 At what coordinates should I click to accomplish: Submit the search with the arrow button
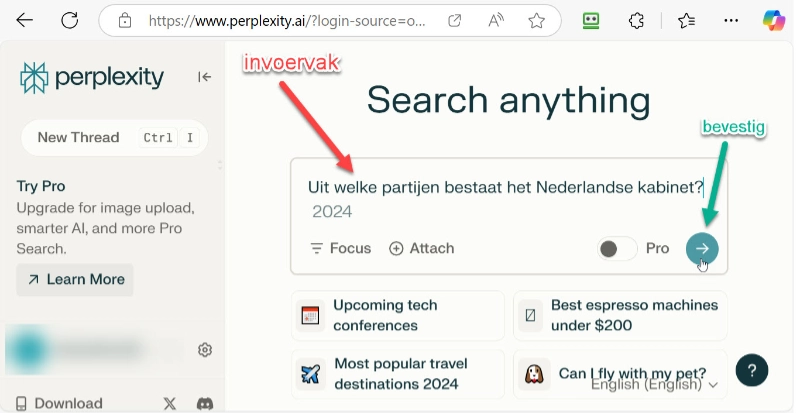(x=702, y=249)
